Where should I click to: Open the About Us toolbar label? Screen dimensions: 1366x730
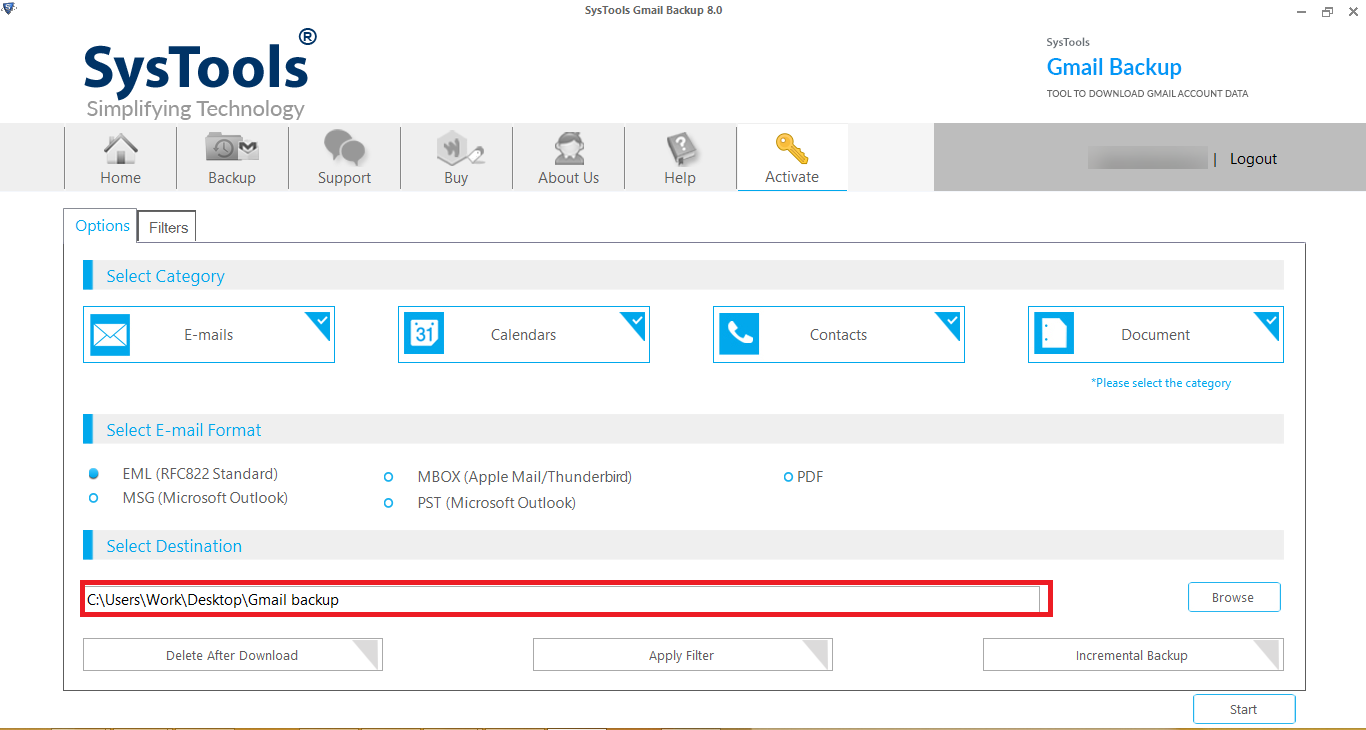569,178
